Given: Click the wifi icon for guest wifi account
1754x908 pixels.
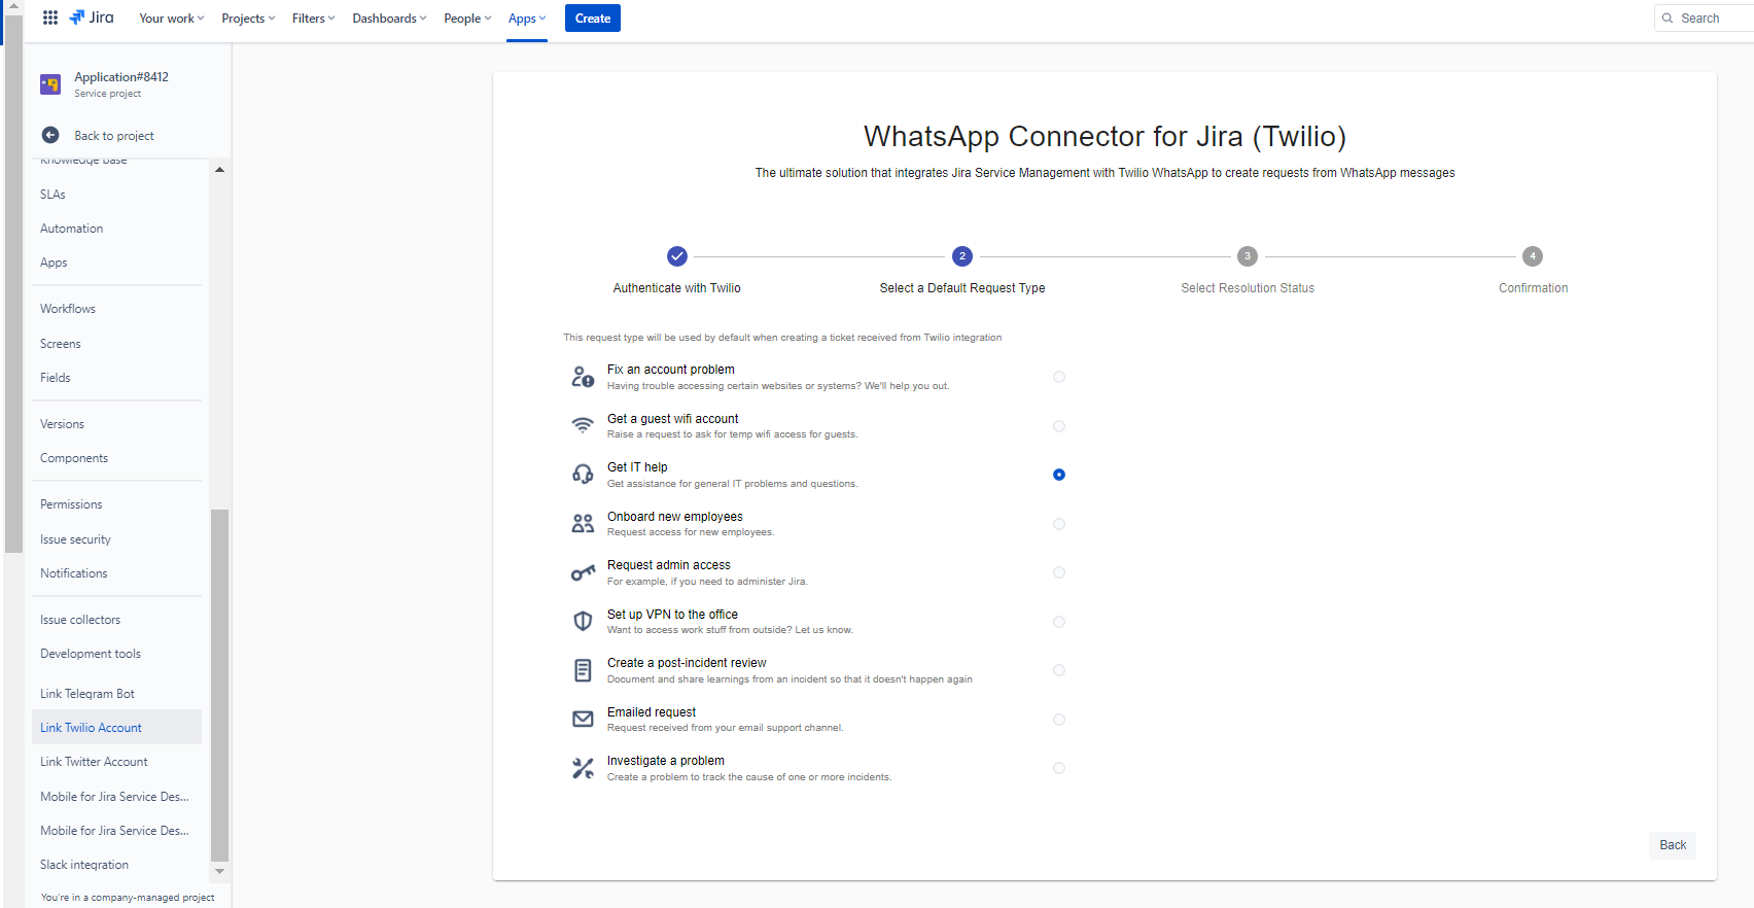Looking at the screenshot, I should pyautogui.click(x=582, y=425).
